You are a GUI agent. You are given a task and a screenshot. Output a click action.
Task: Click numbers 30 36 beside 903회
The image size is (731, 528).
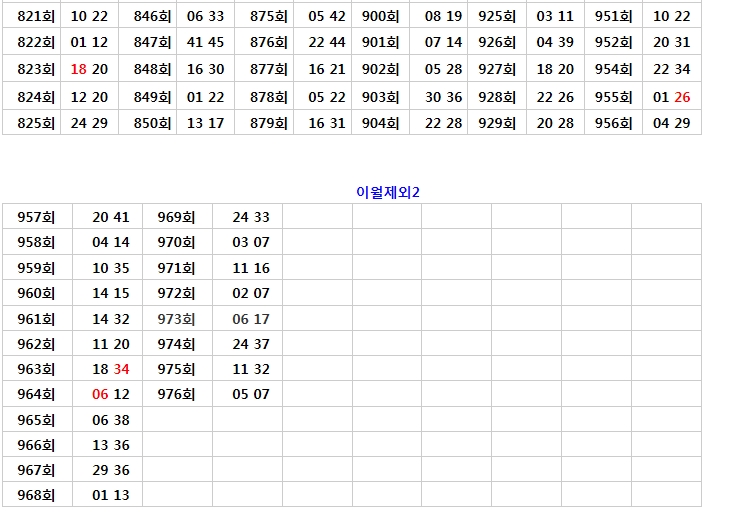click(443, 97)
